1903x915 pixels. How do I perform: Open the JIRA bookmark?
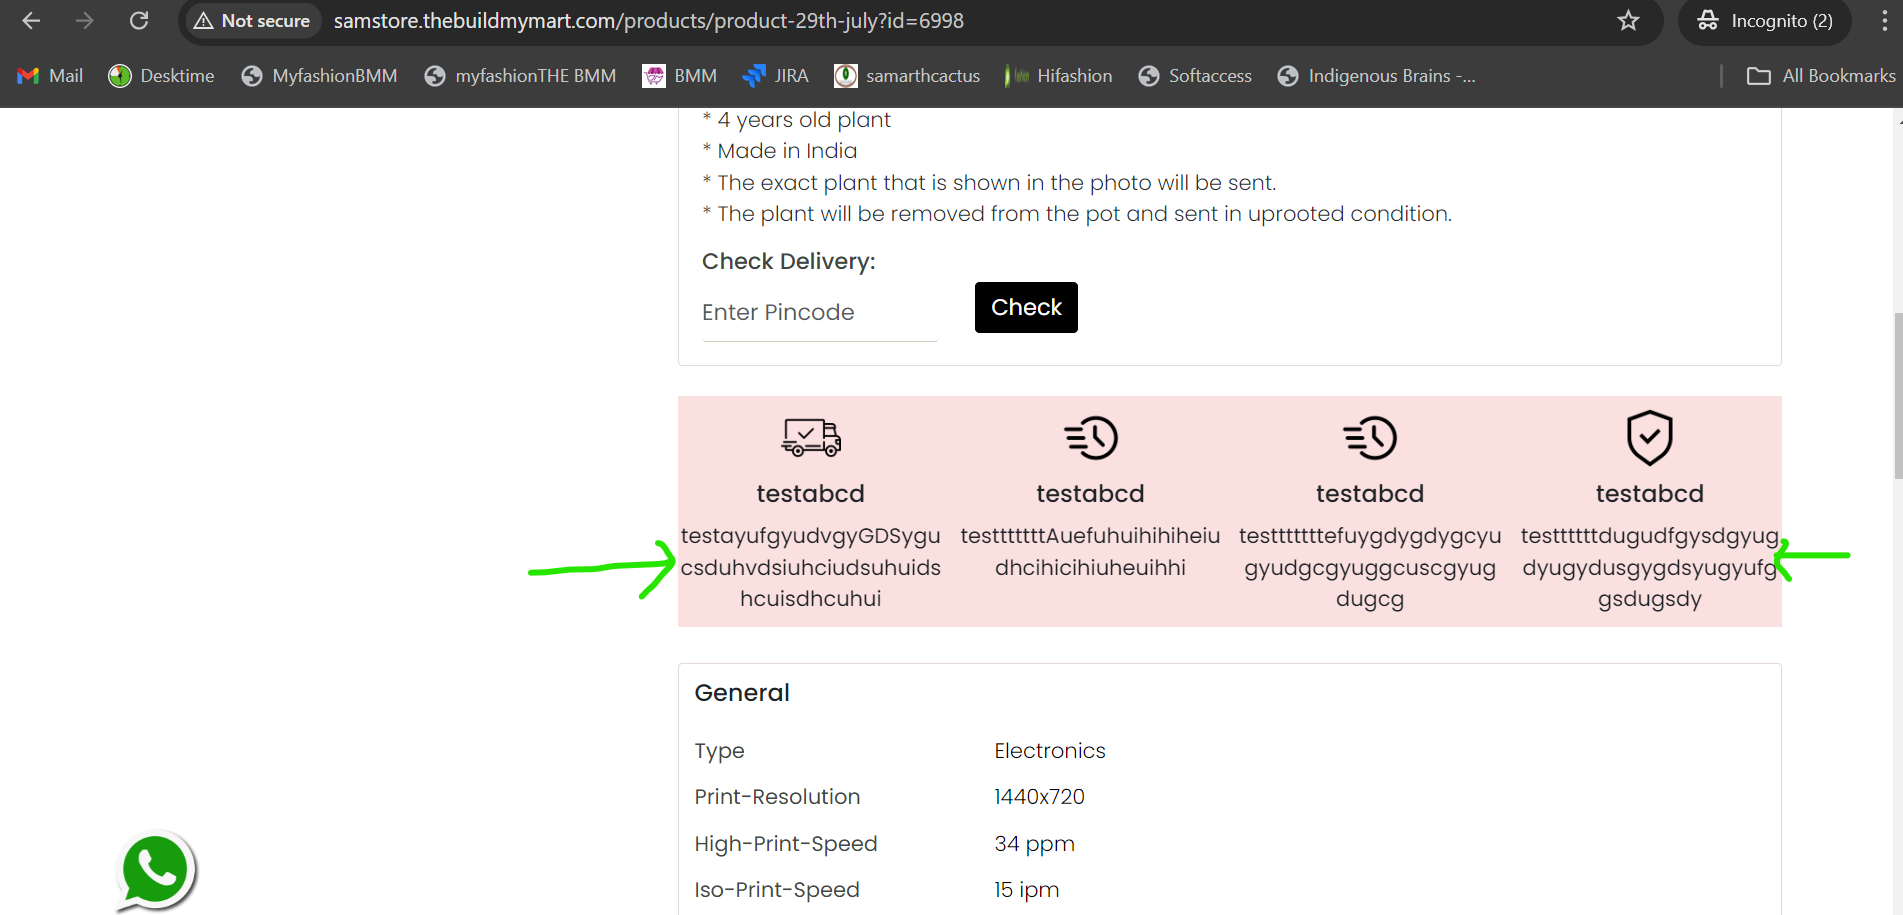pyautogui.click(x=776, y=76)
